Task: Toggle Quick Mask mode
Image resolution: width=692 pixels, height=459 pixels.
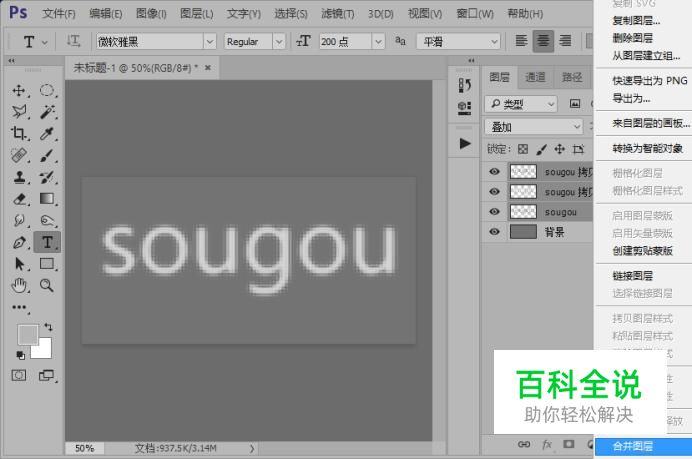Action: 19,376
